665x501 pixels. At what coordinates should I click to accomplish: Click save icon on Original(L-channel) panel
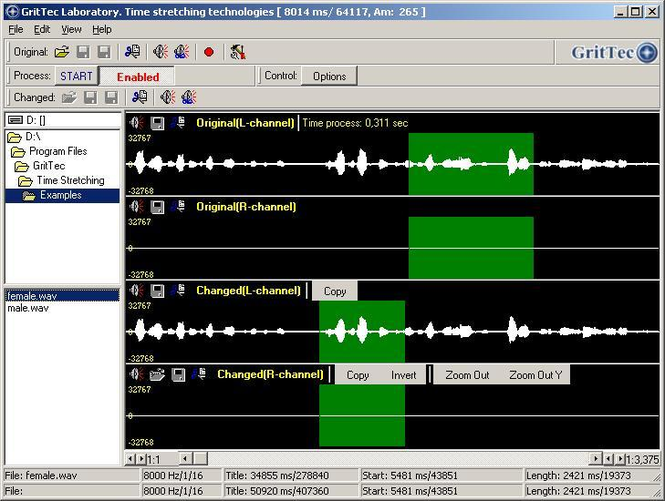coord(157,123)
